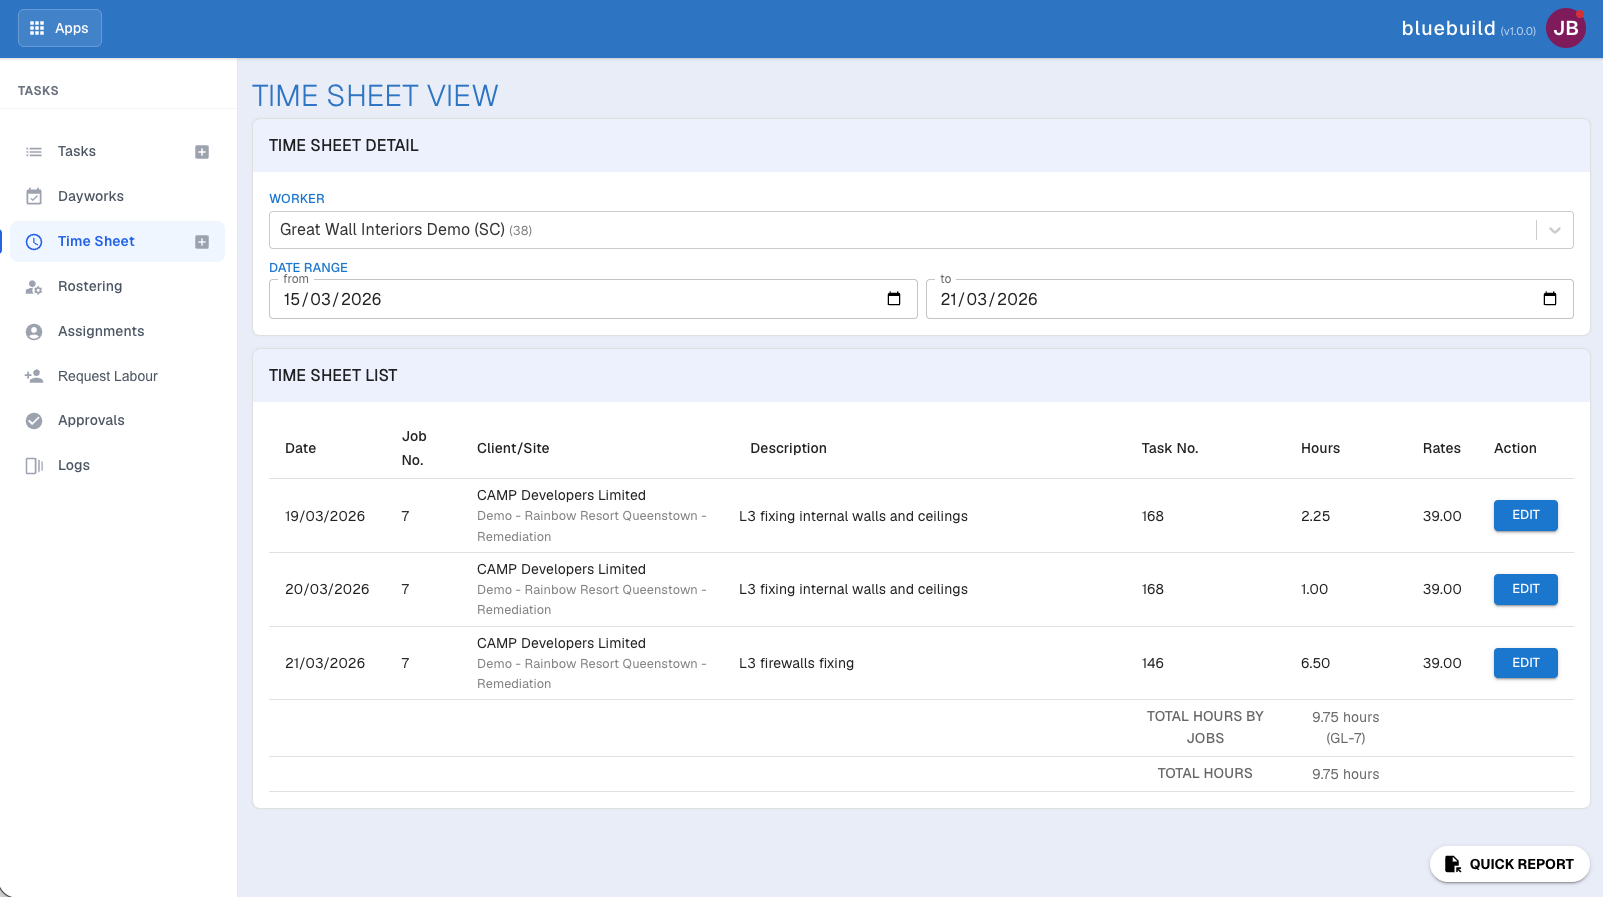
Task: Click the Worker selection field
Action: tap(921, 230)
